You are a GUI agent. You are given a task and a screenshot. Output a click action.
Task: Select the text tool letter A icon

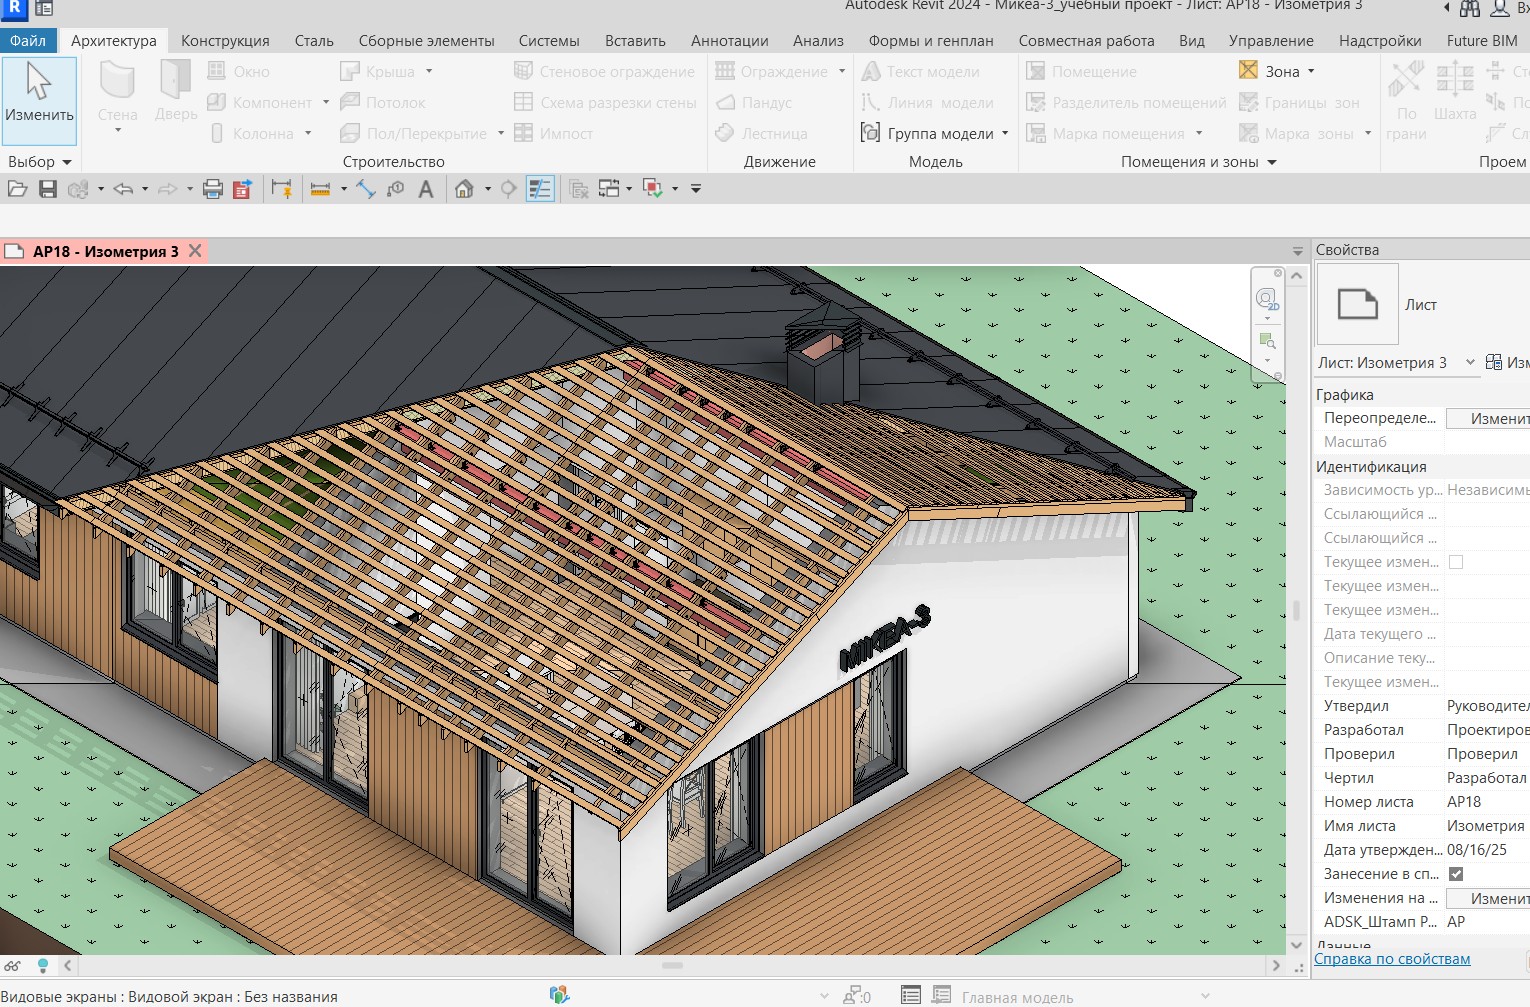[x=426, y=189]
